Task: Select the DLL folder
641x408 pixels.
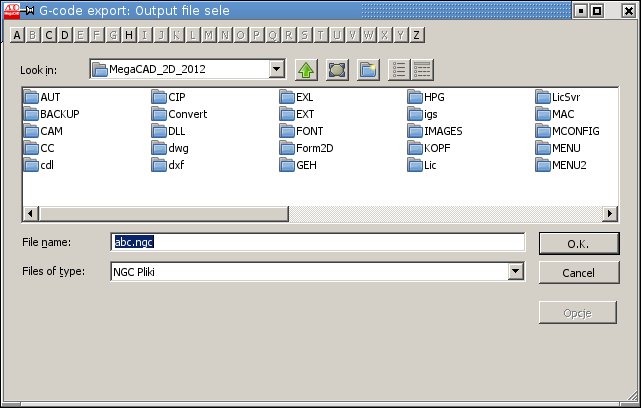Action: click(x=168, y=131)
